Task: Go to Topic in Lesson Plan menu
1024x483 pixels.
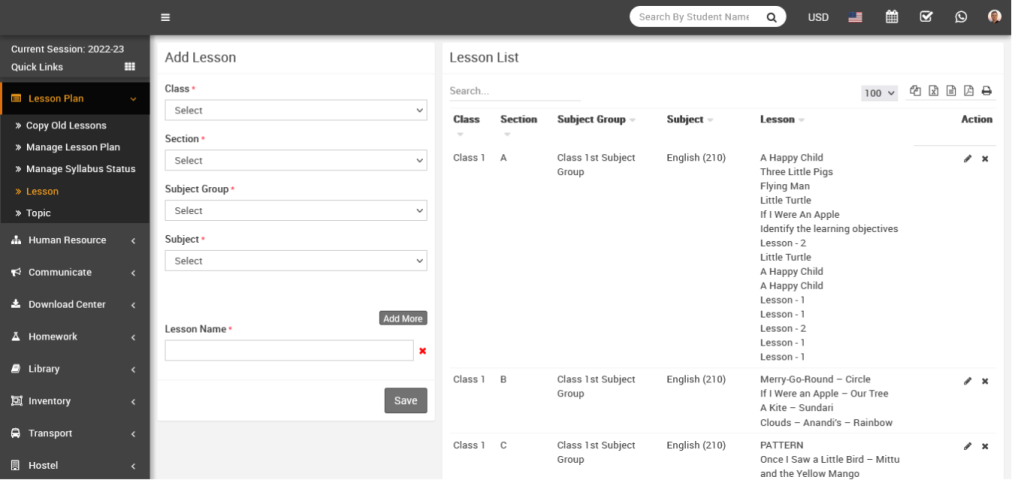Action: pyautogui.click(x=38, y=213)
